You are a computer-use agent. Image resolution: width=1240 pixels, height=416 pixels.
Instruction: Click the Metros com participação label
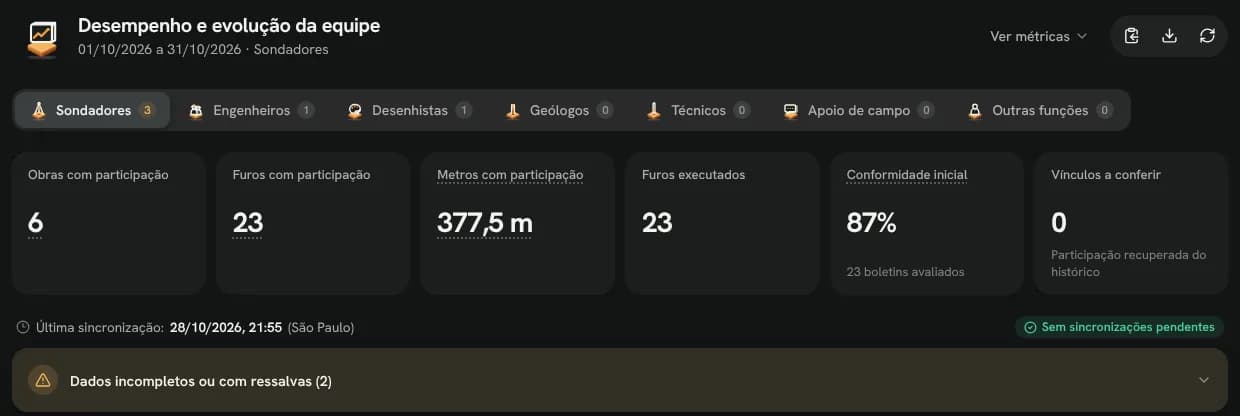(x=510, y=175)
